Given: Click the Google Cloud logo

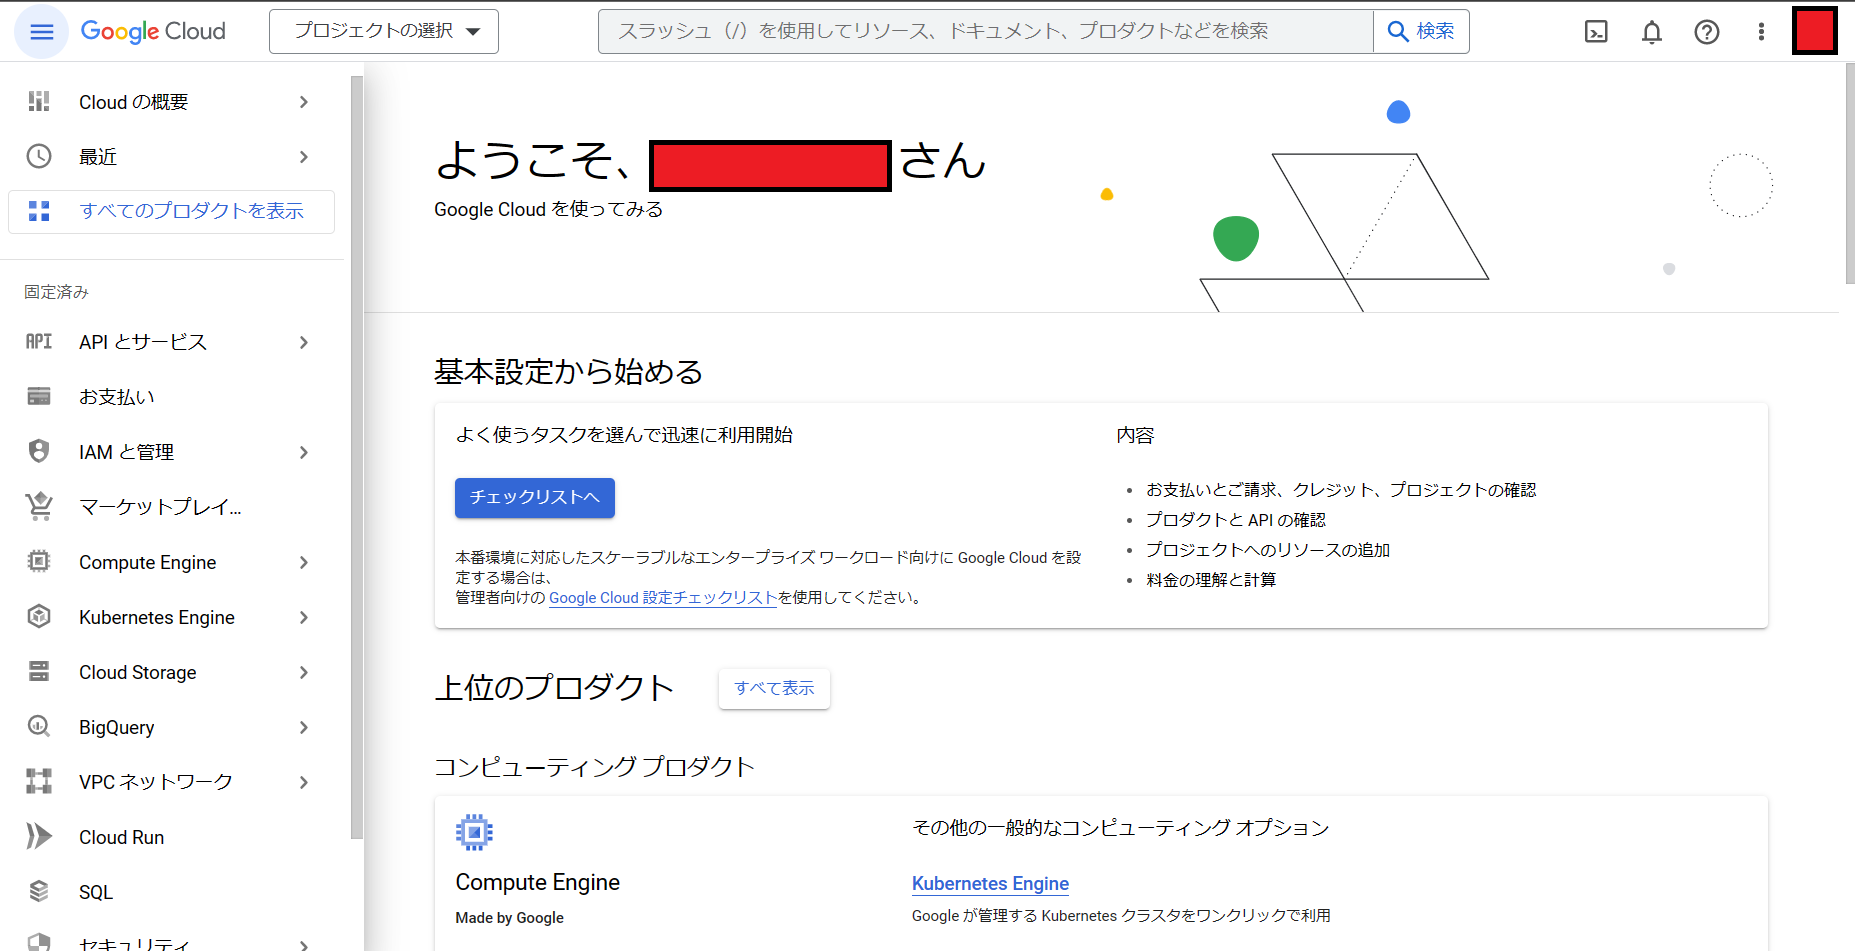Looking at the screenshot, I should click(153, 32).
